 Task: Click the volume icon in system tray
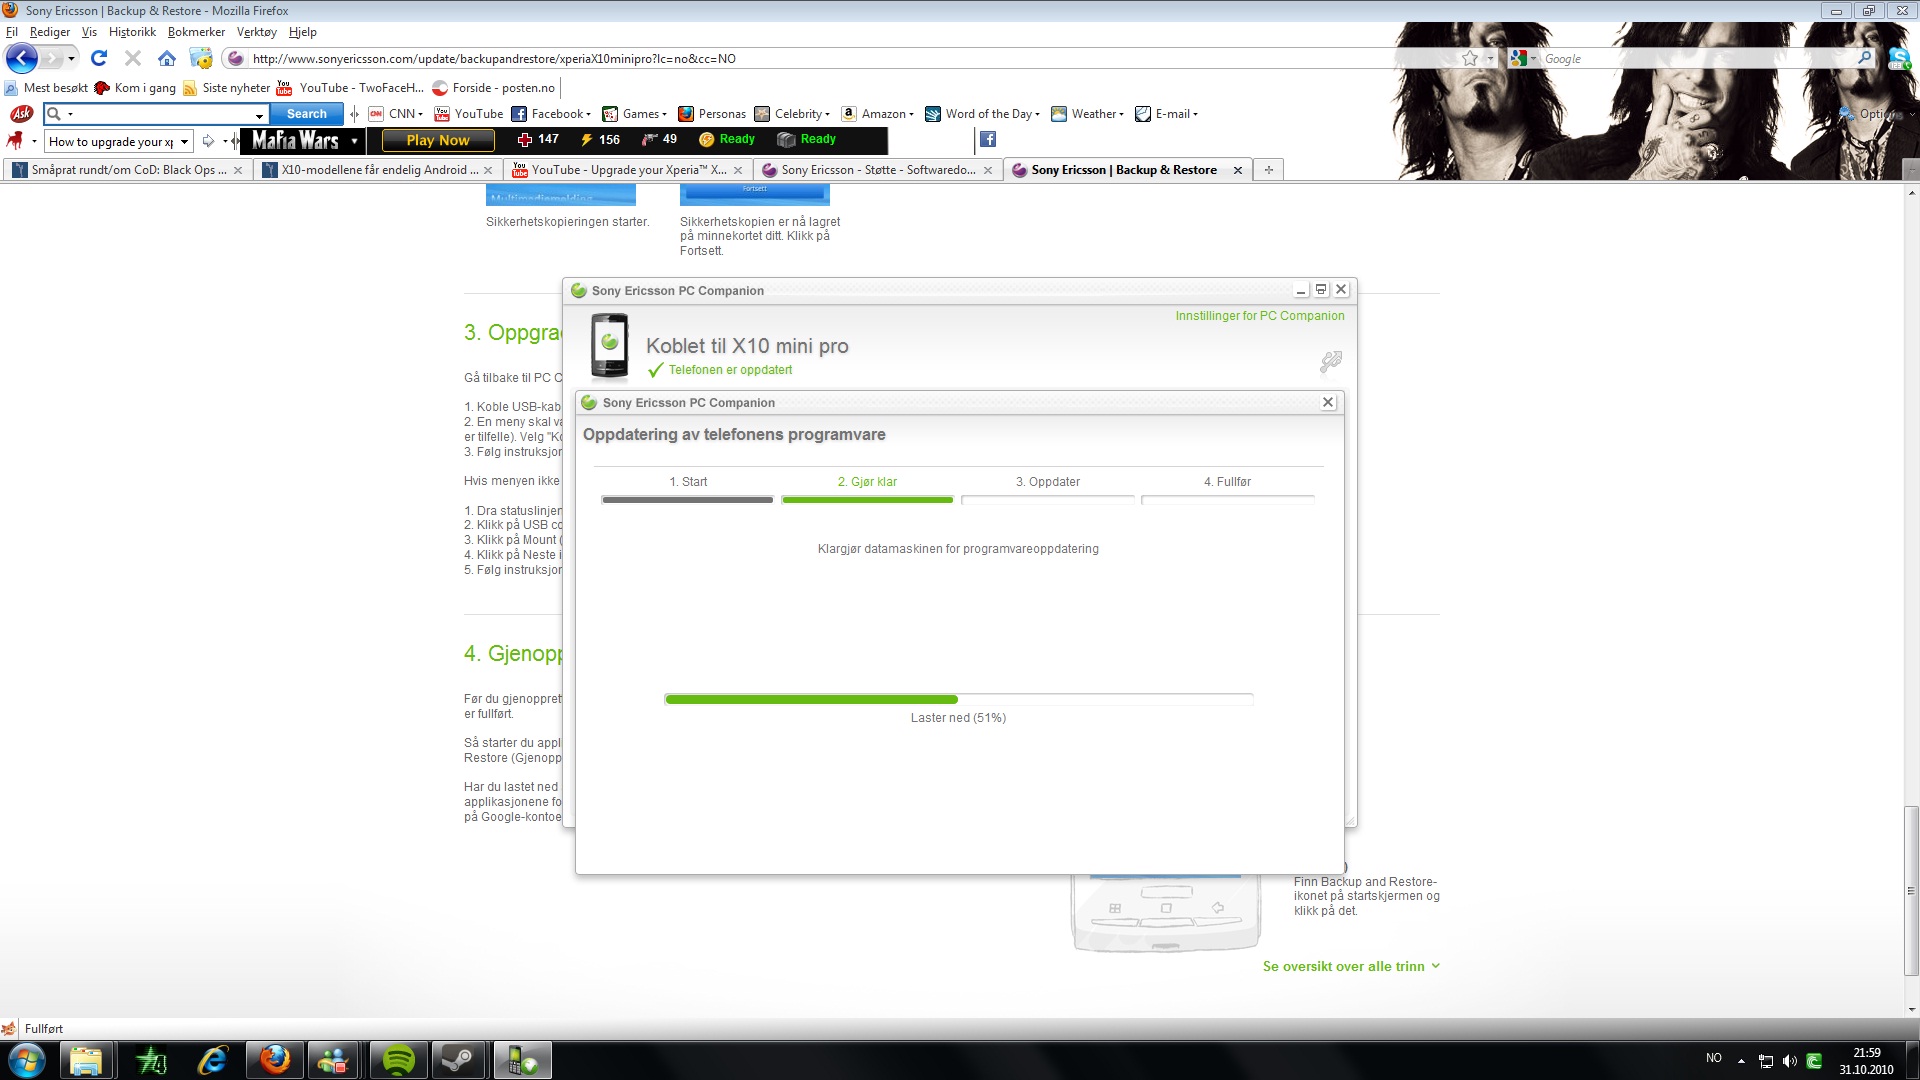pos(1790,1061)
